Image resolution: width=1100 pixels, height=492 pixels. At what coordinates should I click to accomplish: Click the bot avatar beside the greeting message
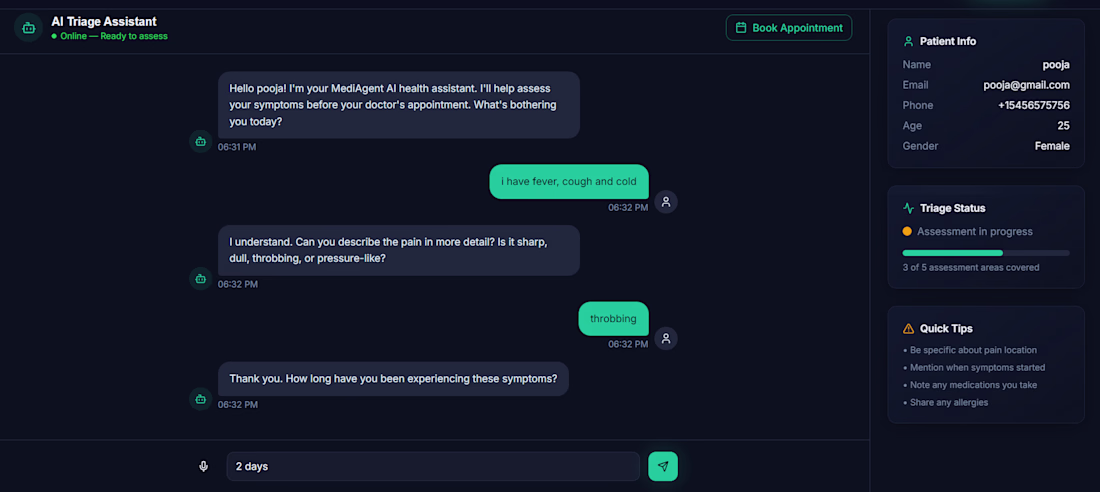201,141
